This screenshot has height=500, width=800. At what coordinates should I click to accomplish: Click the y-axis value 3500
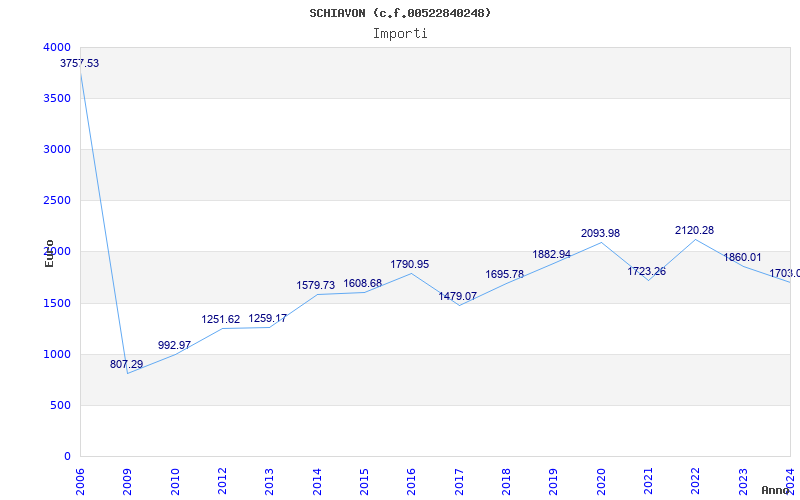click(x=57, y=98)
